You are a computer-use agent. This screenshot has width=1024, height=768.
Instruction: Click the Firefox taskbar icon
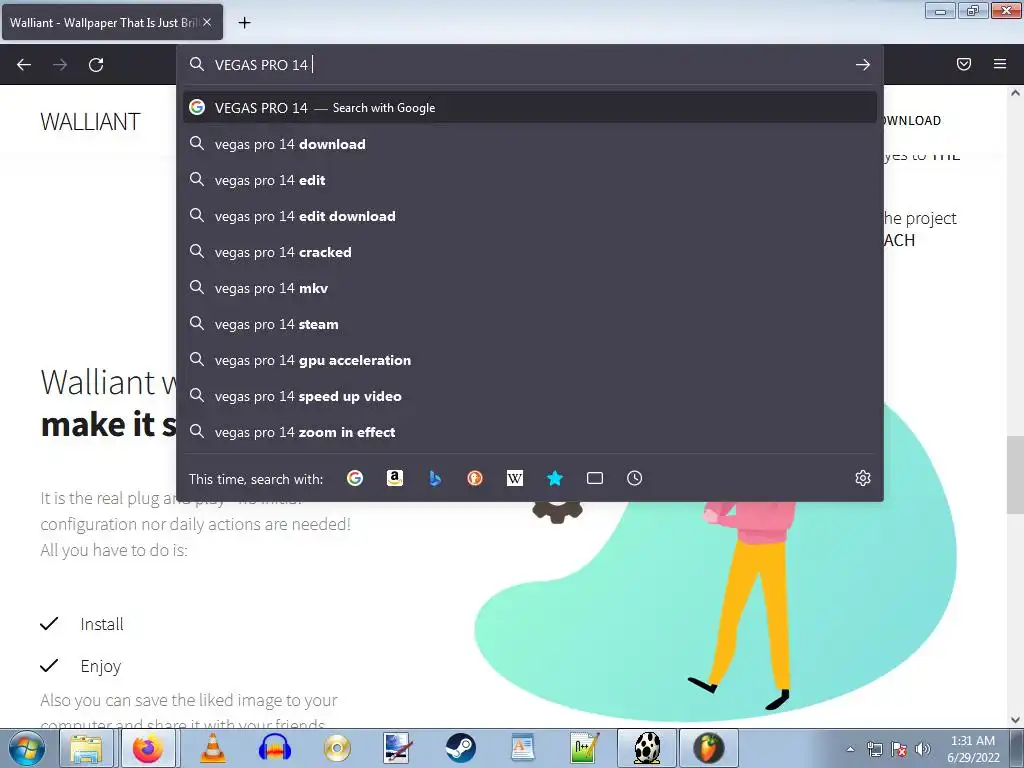coord(148,748)
